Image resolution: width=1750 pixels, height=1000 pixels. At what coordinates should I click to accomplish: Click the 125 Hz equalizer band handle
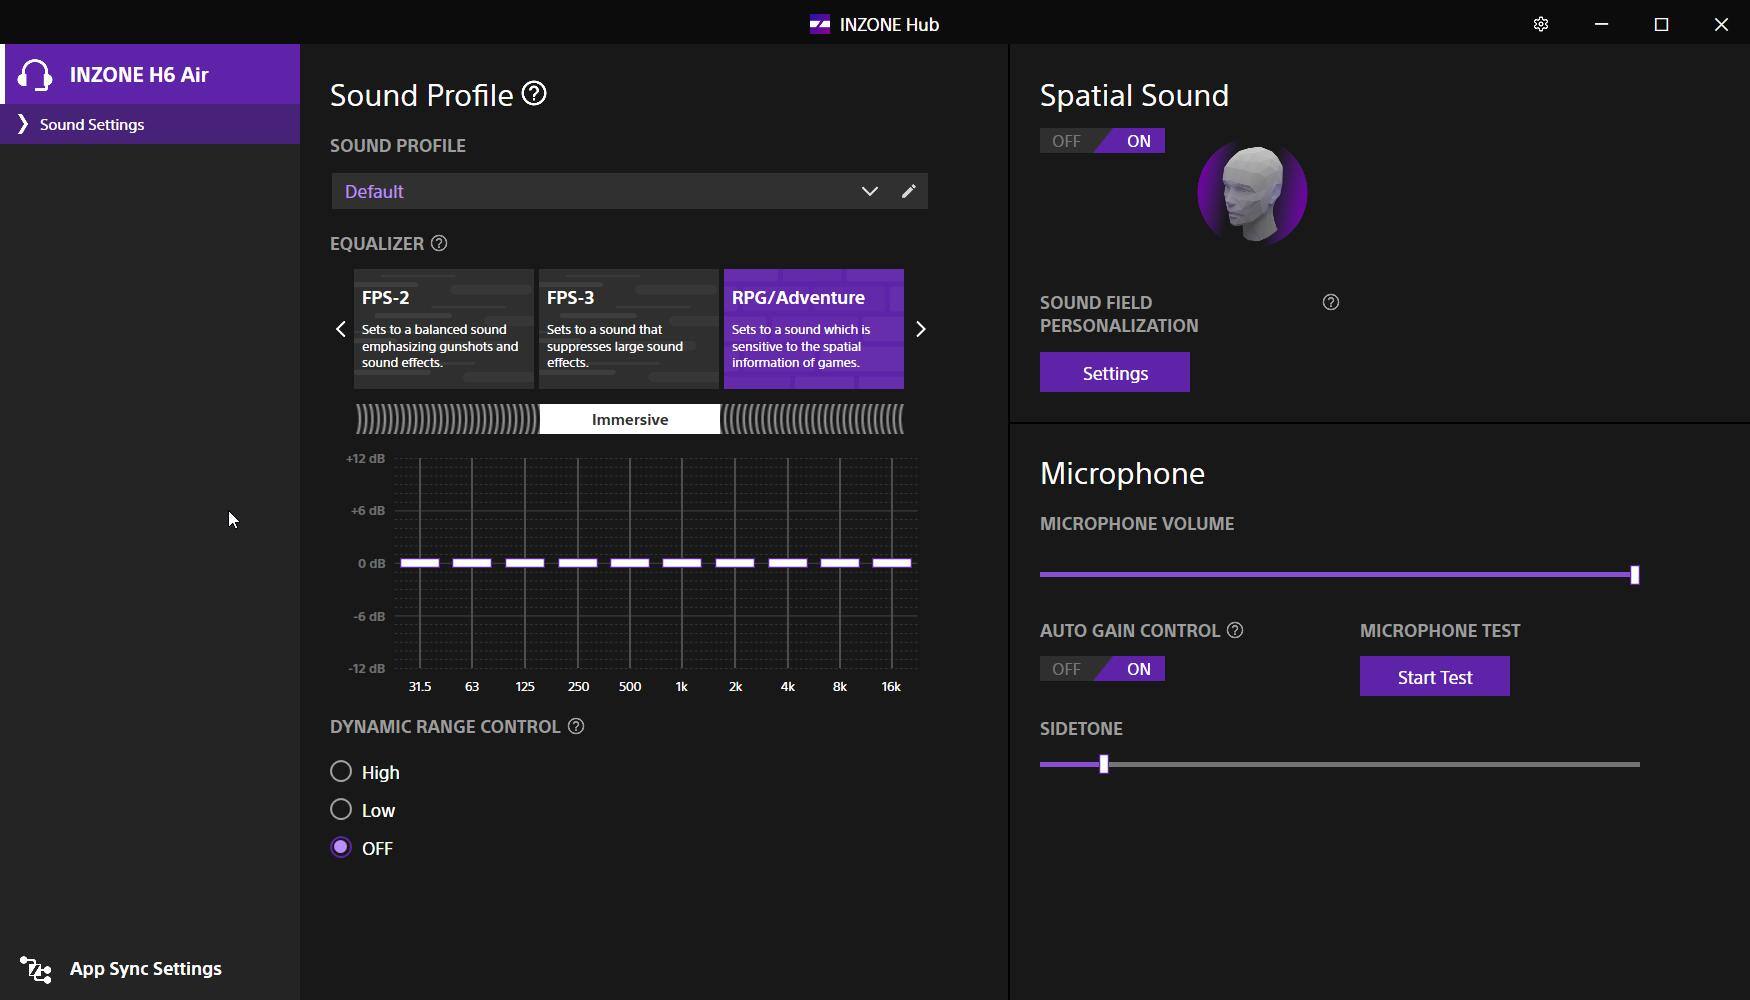tap(525, 563)
